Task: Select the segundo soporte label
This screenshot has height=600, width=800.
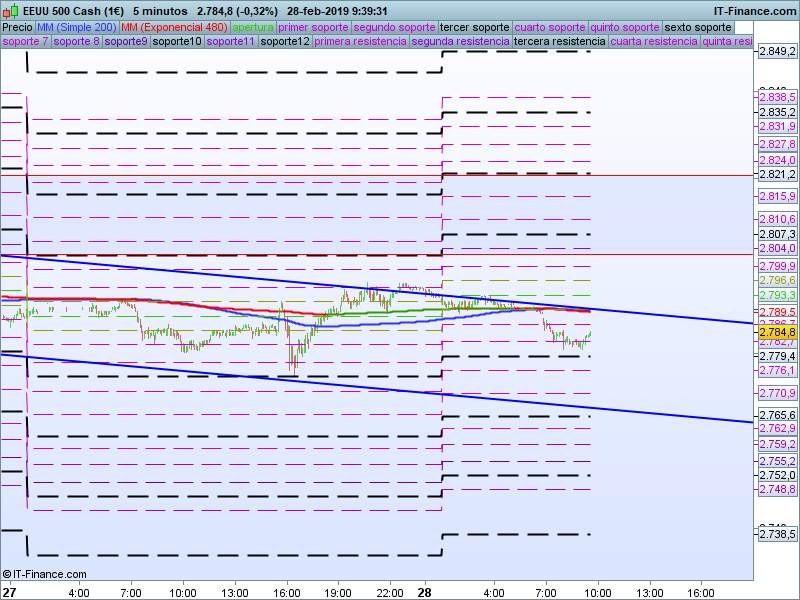Action: (394, 27)
